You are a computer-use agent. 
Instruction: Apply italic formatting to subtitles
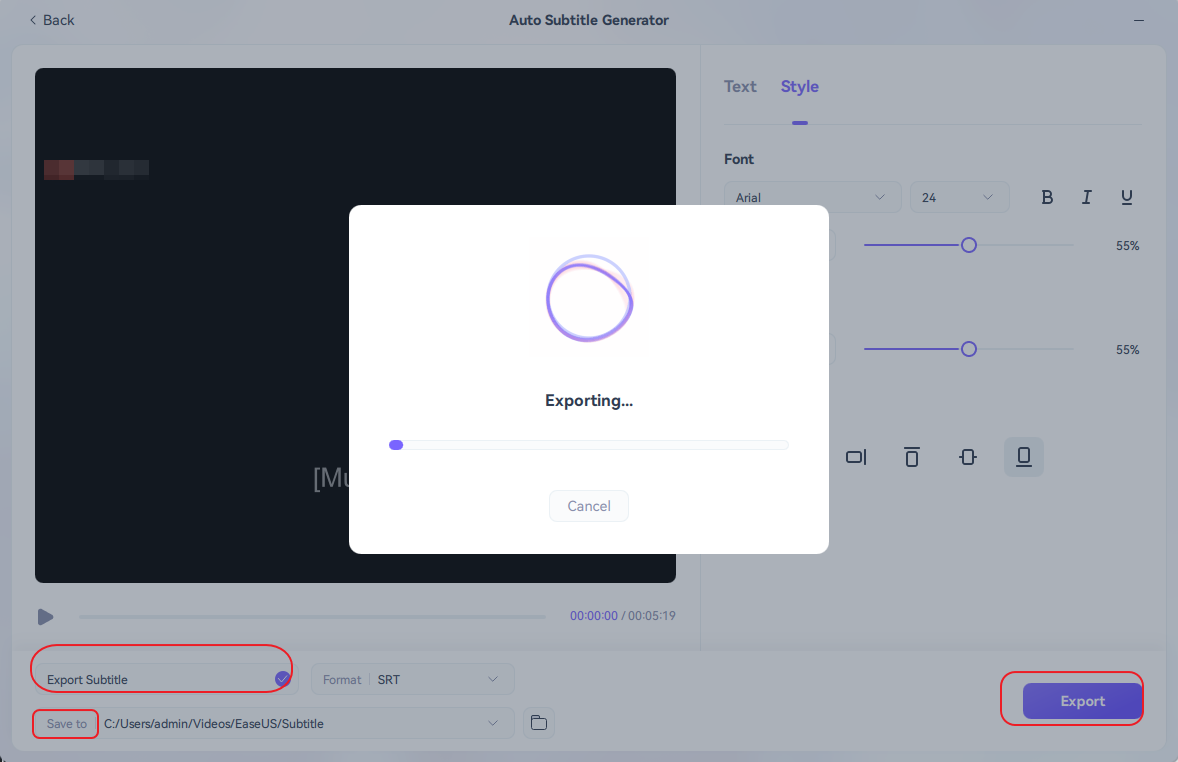tap(1086, 197)
